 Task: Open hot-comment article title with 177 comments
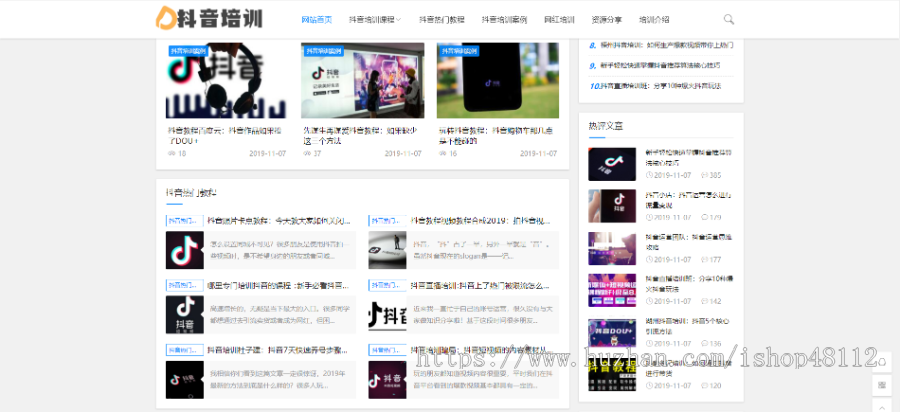pyautogui.click(x=688, y=242)
